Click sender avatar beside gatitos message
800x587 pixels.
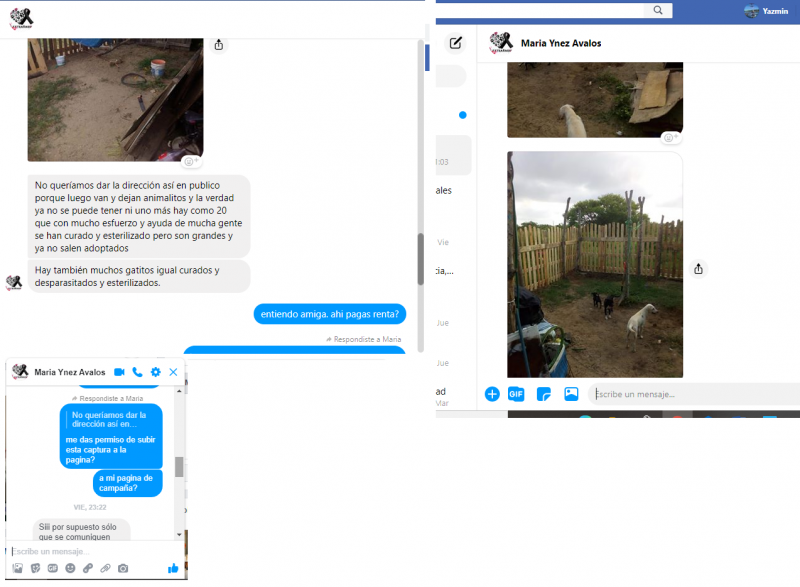tap(14, 282)
